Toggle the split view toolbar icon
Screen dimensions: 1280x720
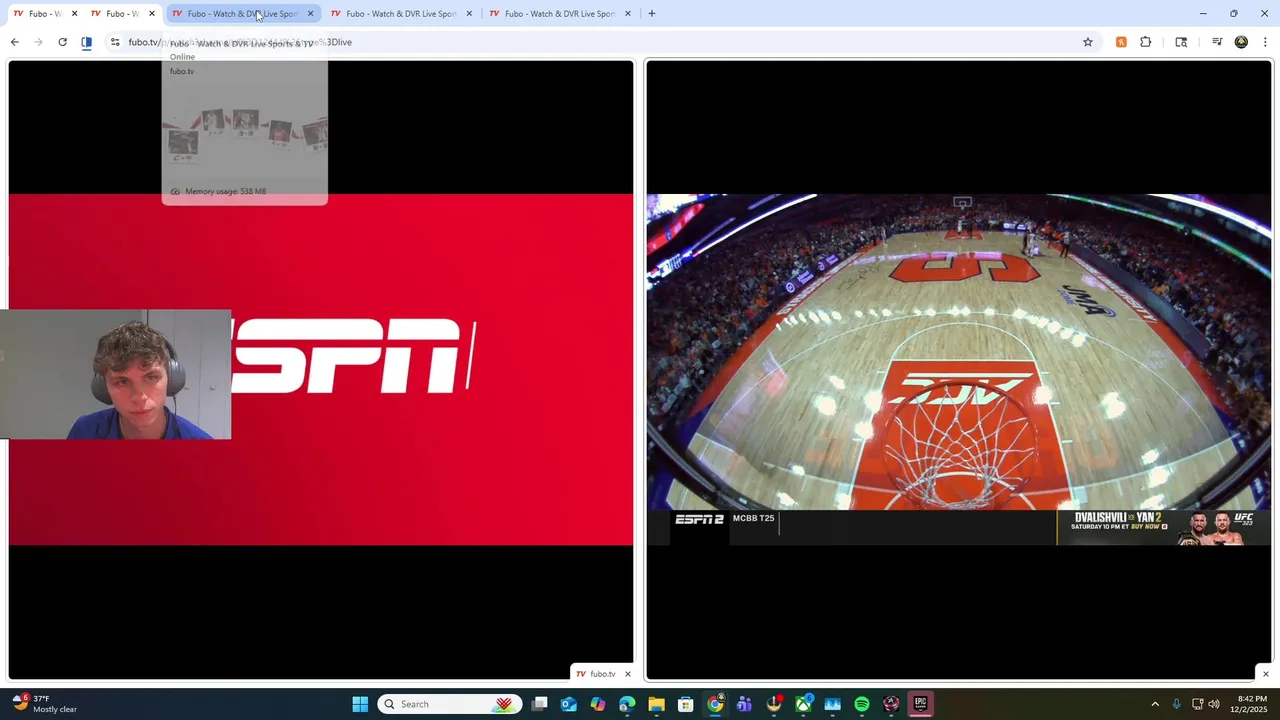[86, 42]
